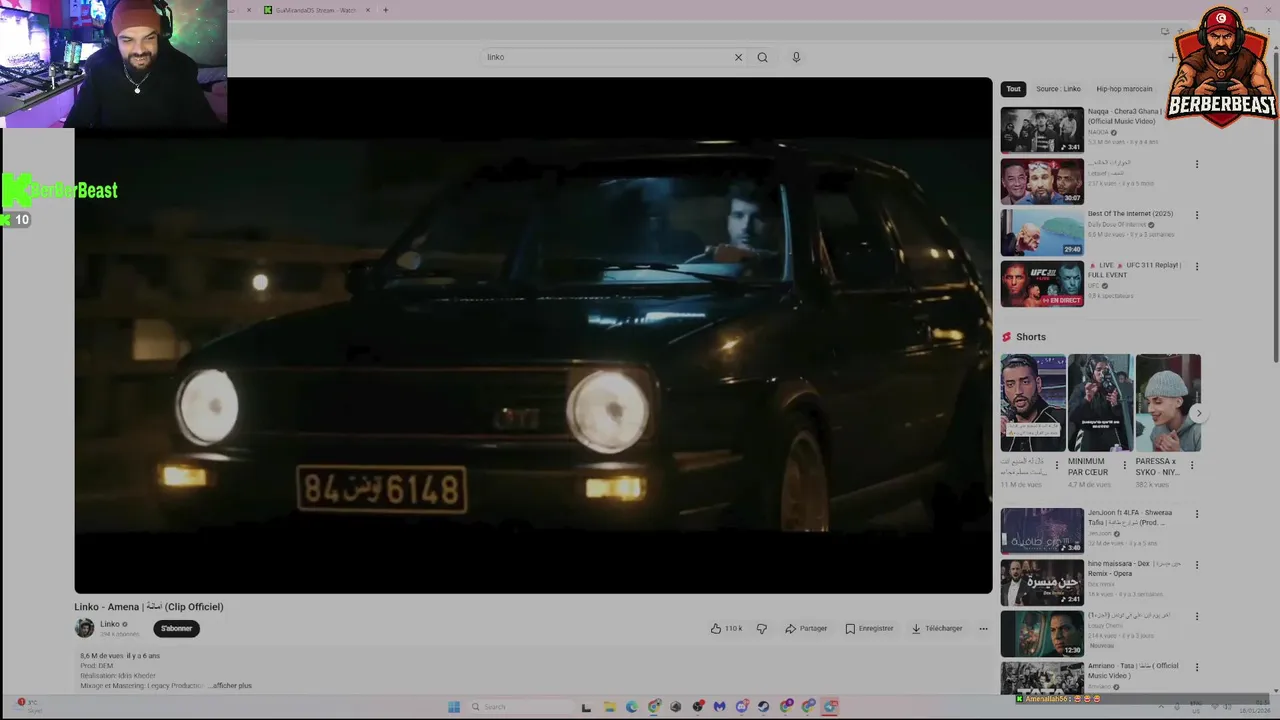This screenshot has height=720, width=1280.
Task: Share the video with Partager
Action: (806, 629)
